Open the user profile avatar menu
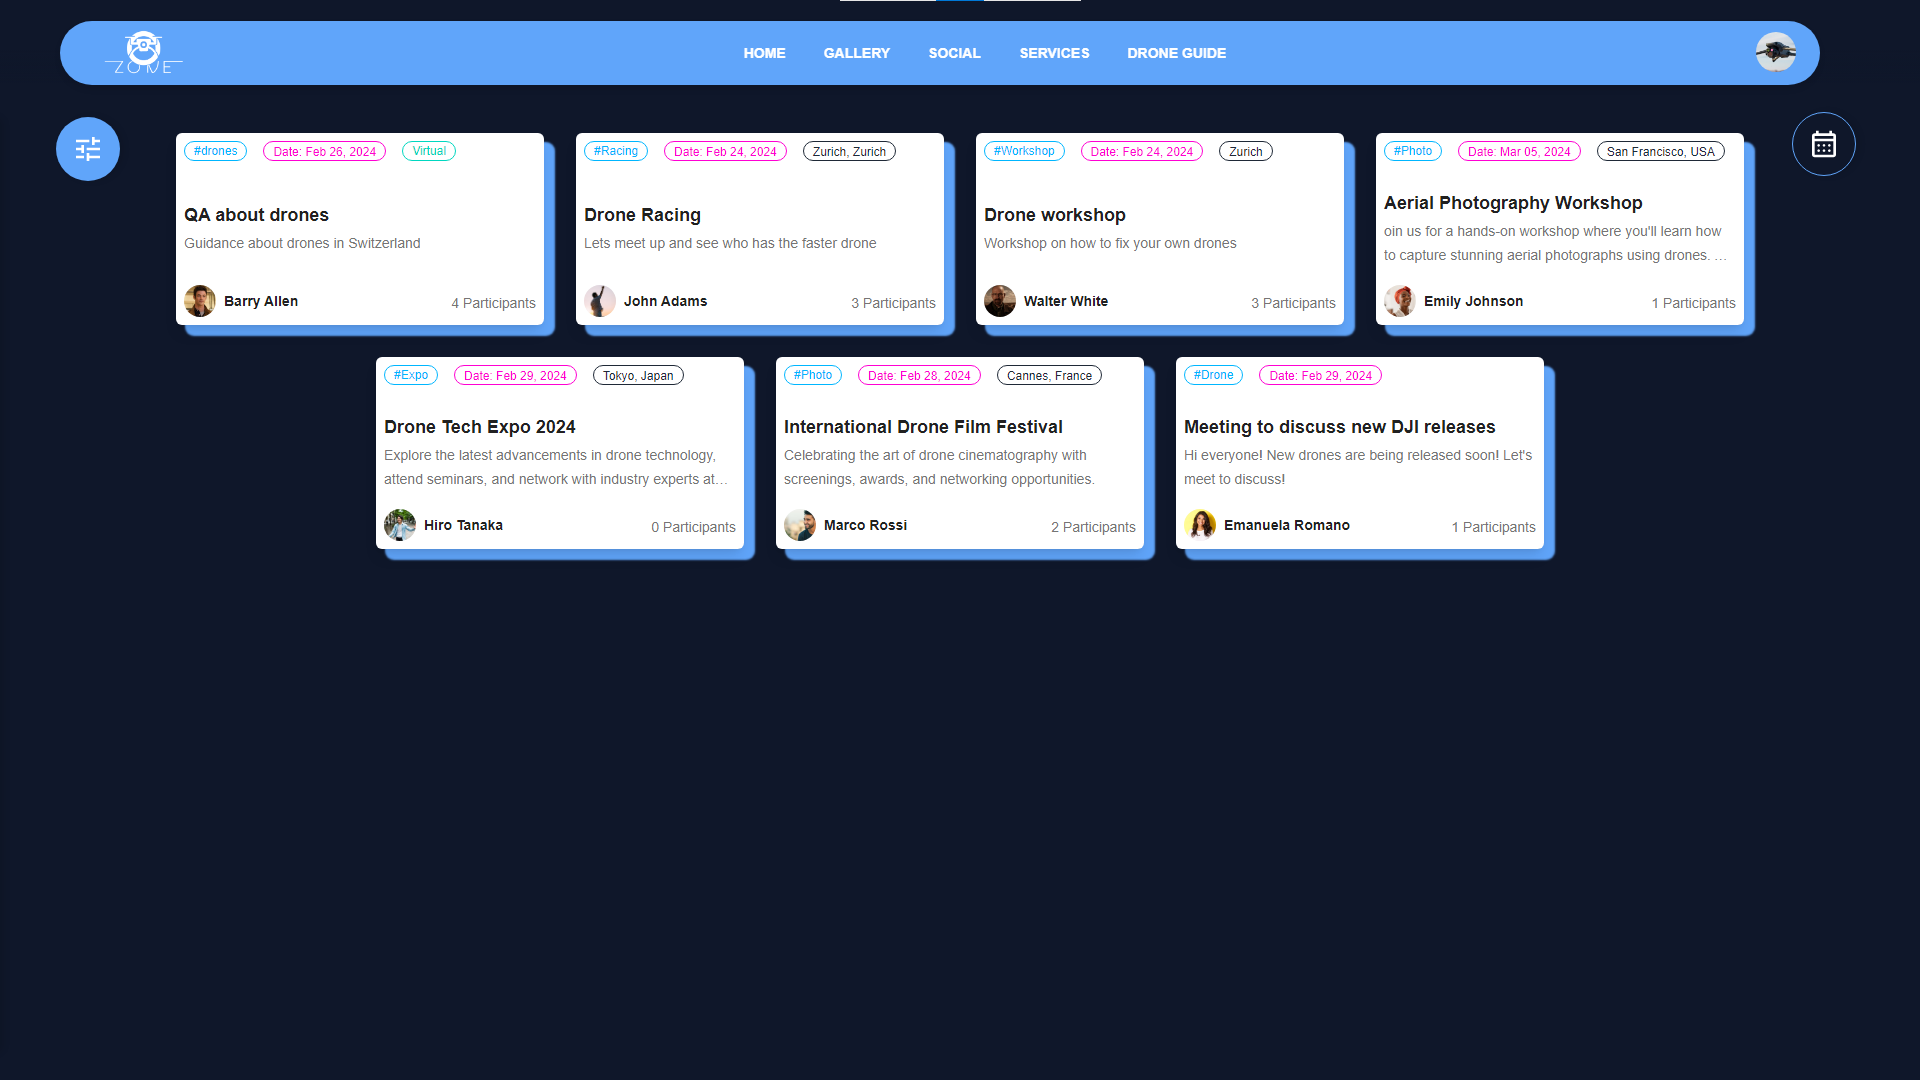 [x=1775, y=52]
